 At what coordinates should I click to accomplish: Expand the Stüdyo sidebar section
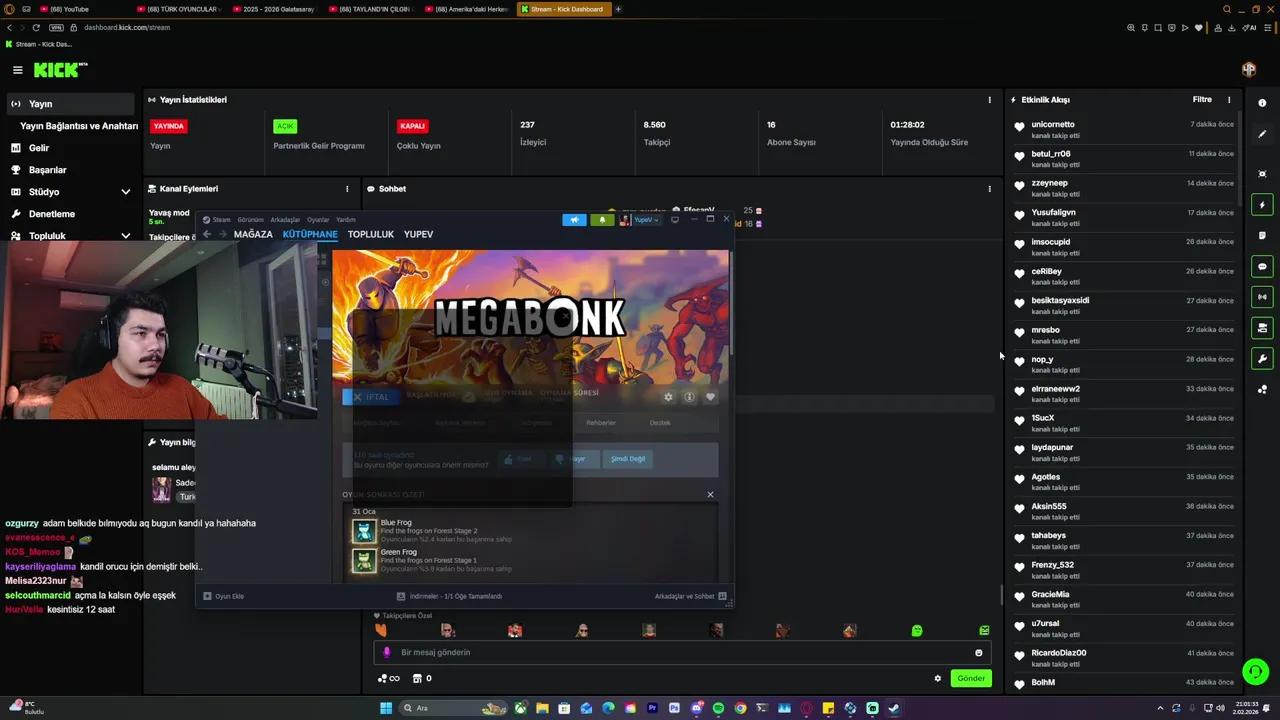125,192
